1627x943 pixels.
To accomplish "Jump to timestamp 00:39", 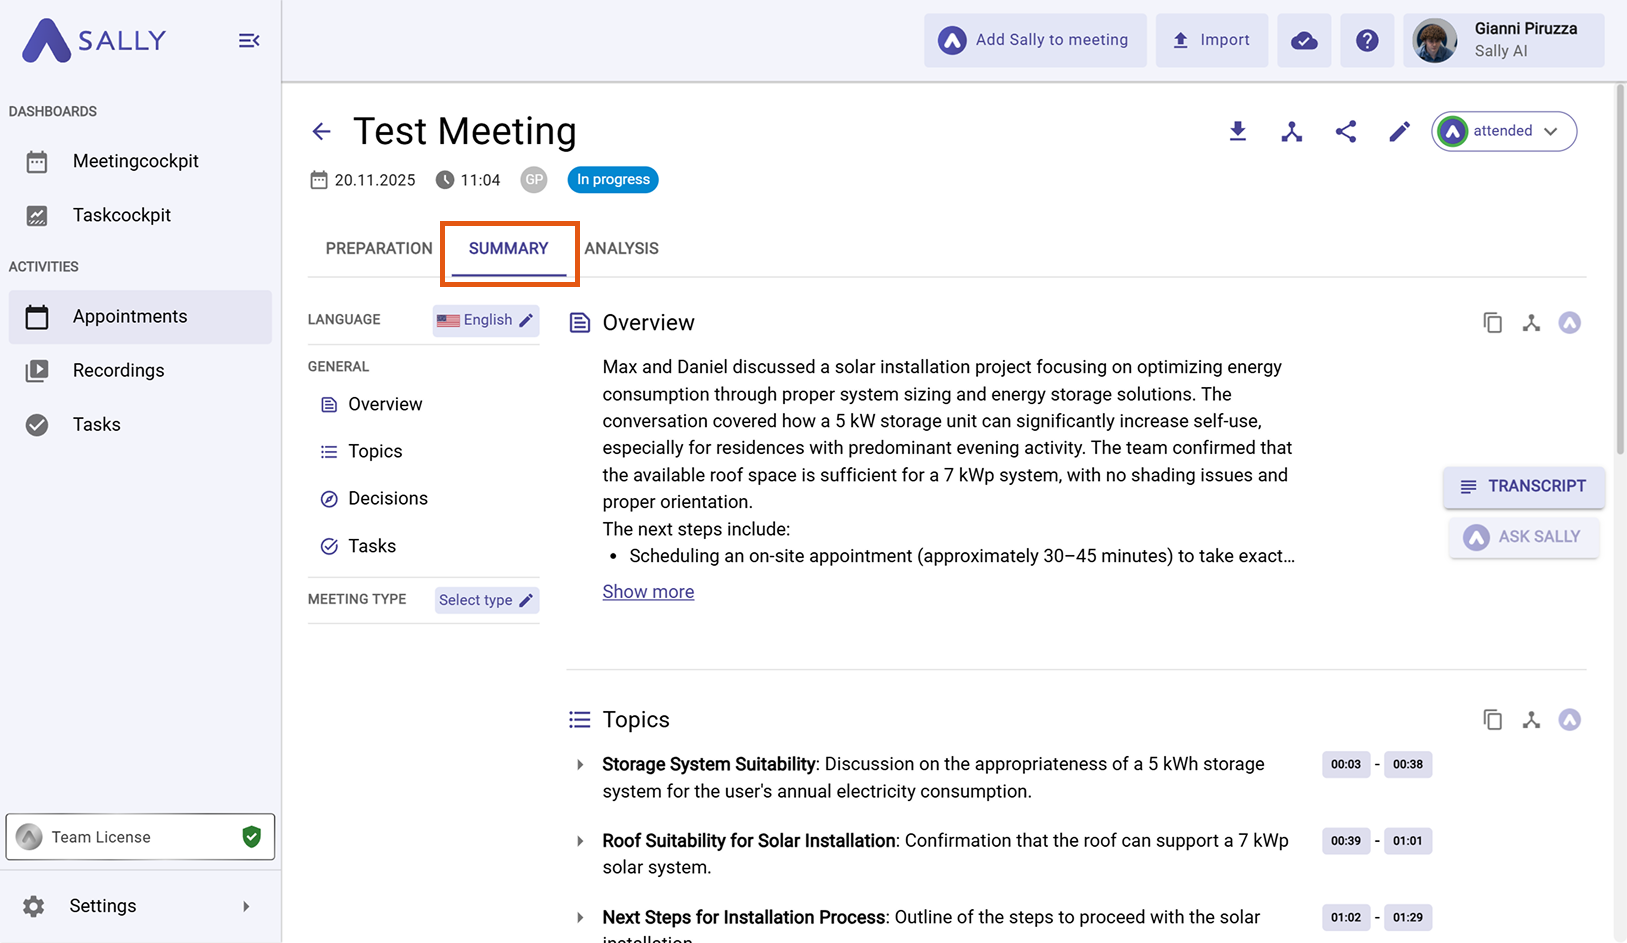I will (x=1345, y=841).
